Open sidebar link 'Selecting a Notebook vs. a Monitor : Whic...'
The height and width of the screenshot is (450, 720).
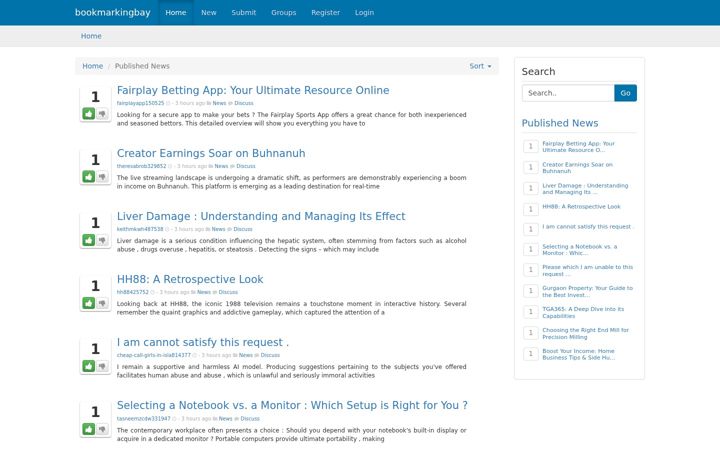click(x=579, y=250)
